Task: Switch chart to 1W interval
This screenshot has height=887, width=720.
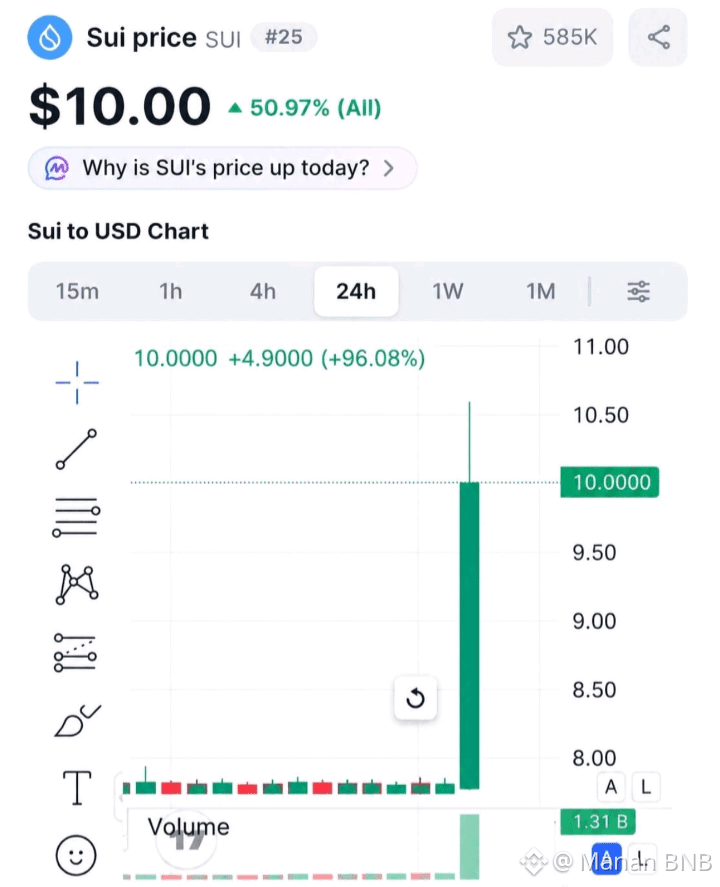Action: tap(447, 291)
